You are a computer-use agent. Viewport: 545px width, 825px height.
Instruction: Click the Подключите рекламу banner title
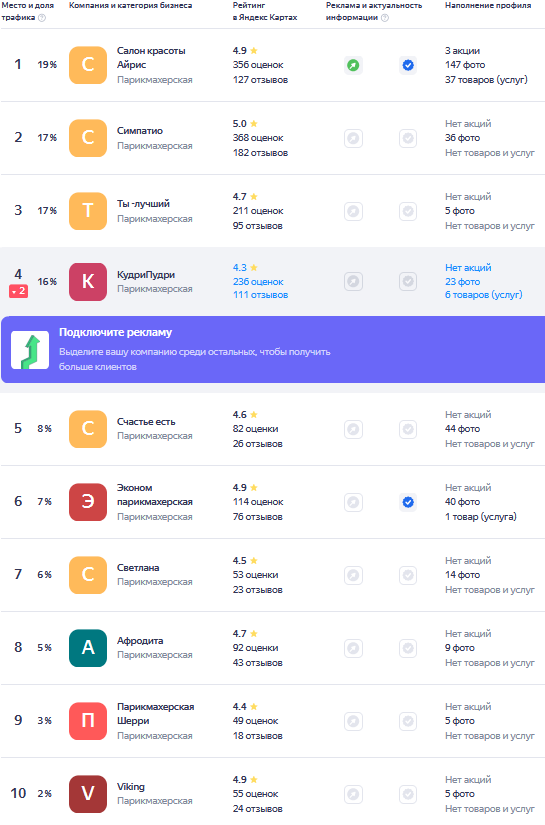115,332
